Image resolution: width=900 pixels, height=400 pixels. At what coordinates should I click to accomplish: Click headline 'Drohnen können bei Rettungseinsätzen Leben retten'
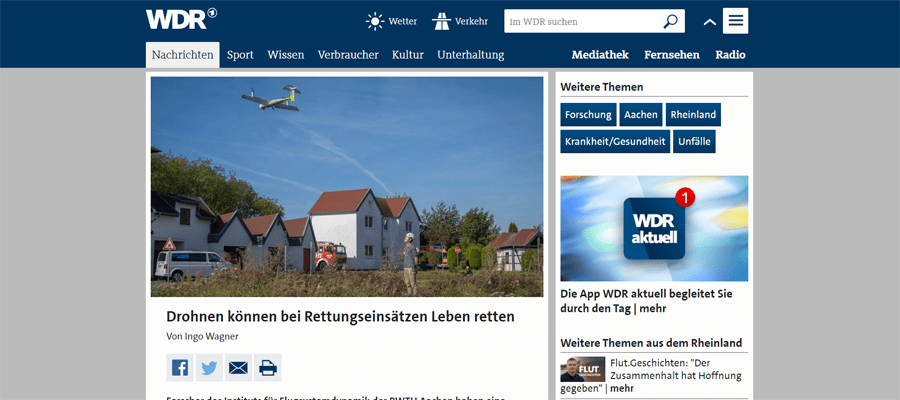340,316
